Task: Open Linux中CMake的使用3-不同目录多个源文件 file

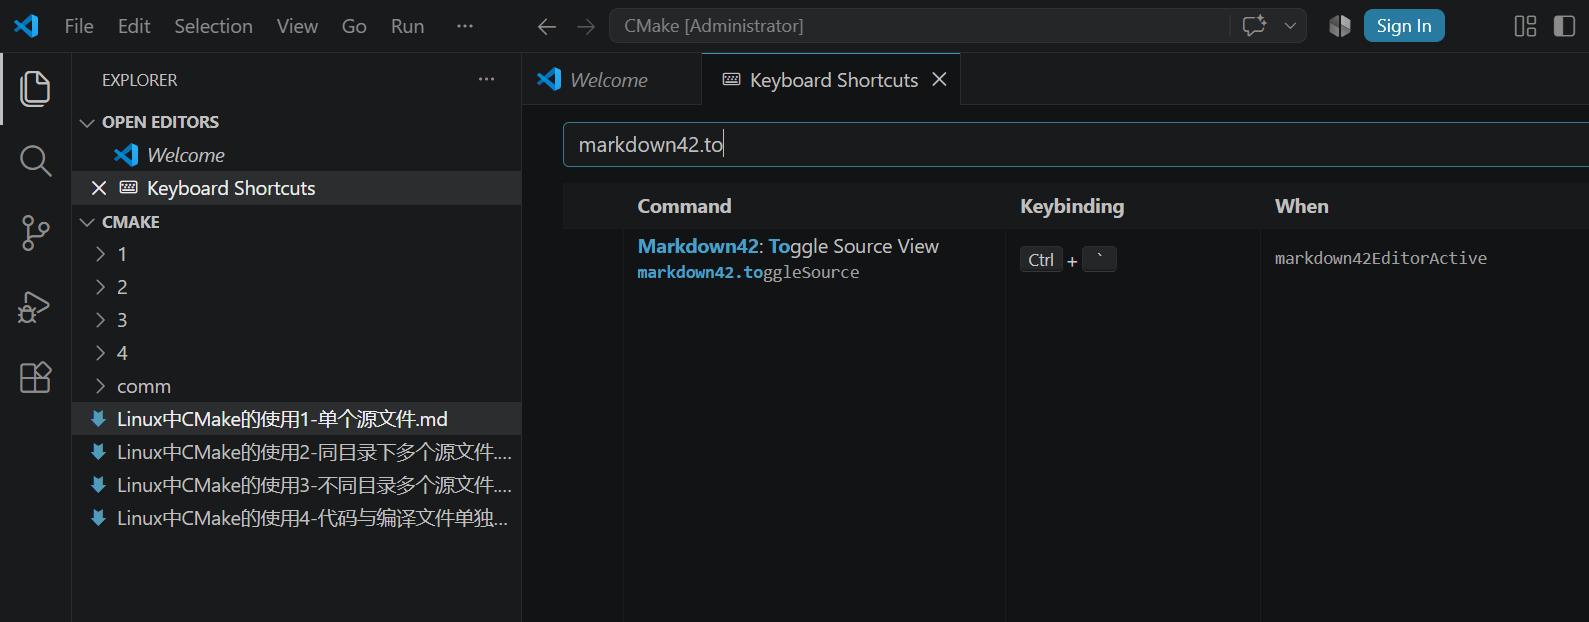Action: point(296,485)
